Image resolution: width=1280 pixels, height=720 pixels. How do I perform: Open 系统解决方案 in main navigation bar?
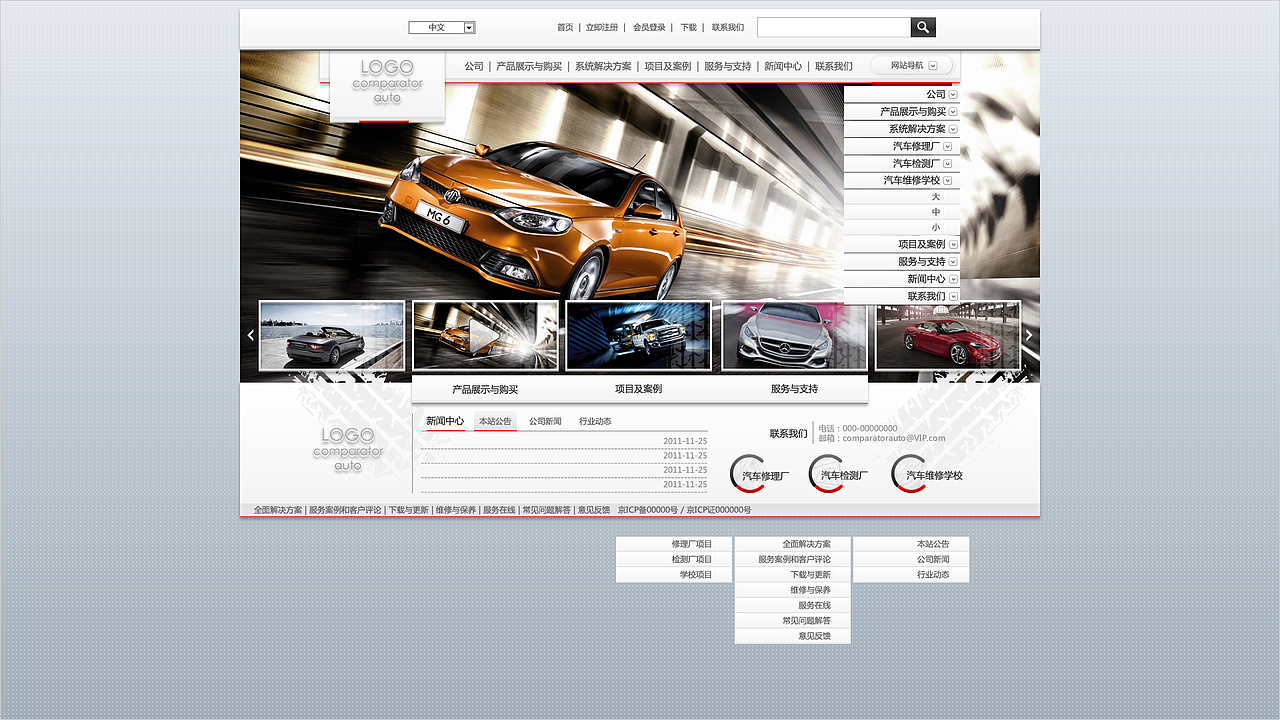(x=603, y=67)
